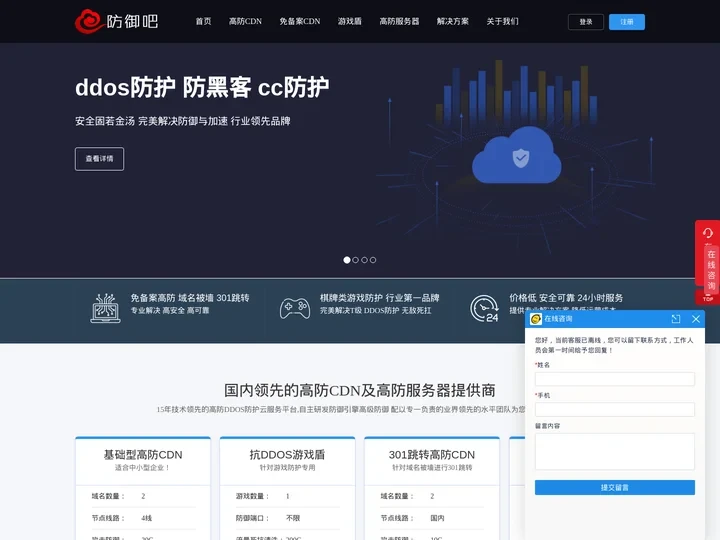Click the headset icon on the red sidebar

point(708,233)
